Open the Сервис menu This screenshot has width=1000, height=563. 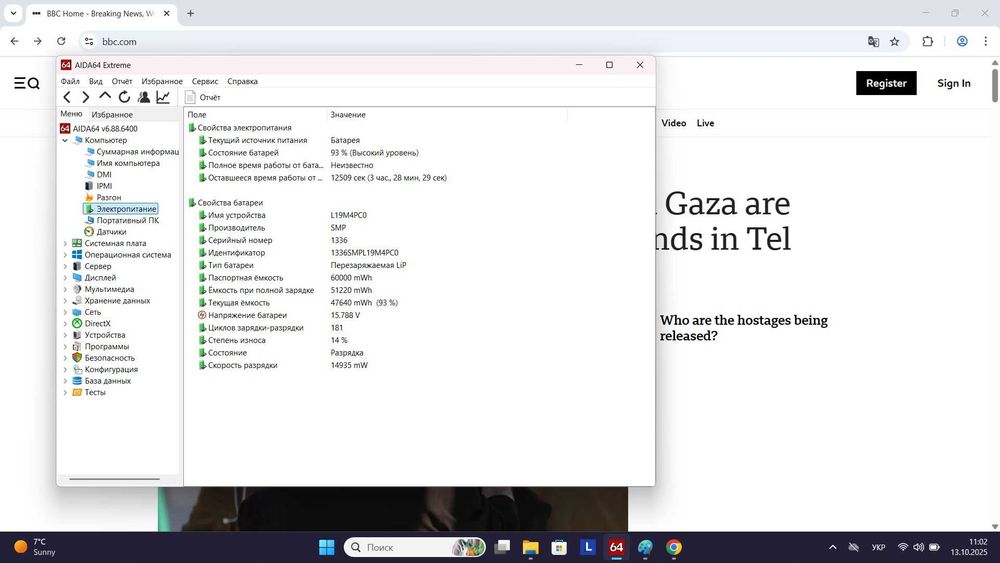click(205, 81)
